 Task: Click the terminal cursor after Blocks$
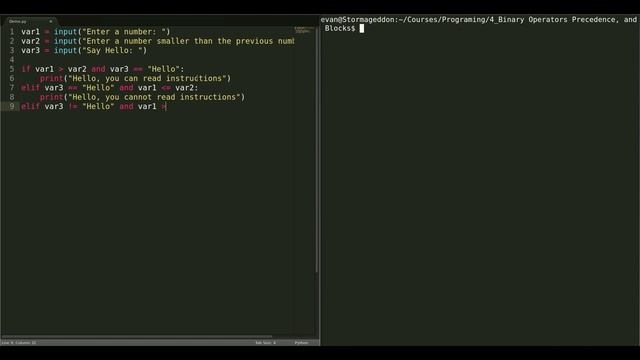(x=362, y=28)
